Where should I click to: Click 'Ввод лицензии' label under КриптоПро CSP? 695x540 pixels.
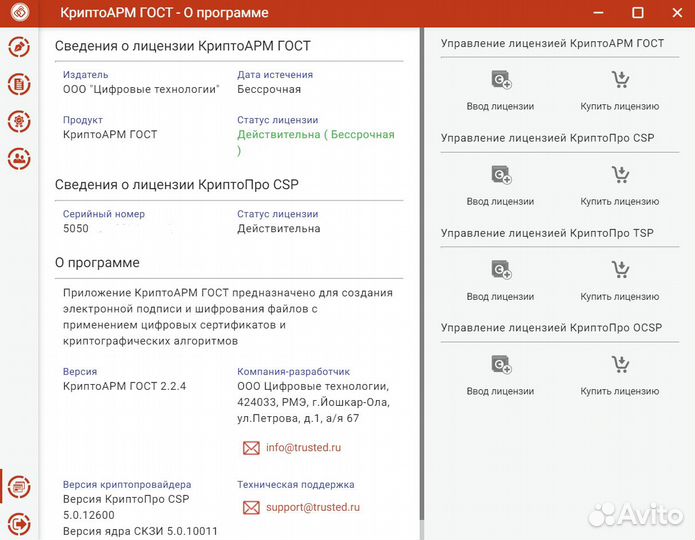500,201
